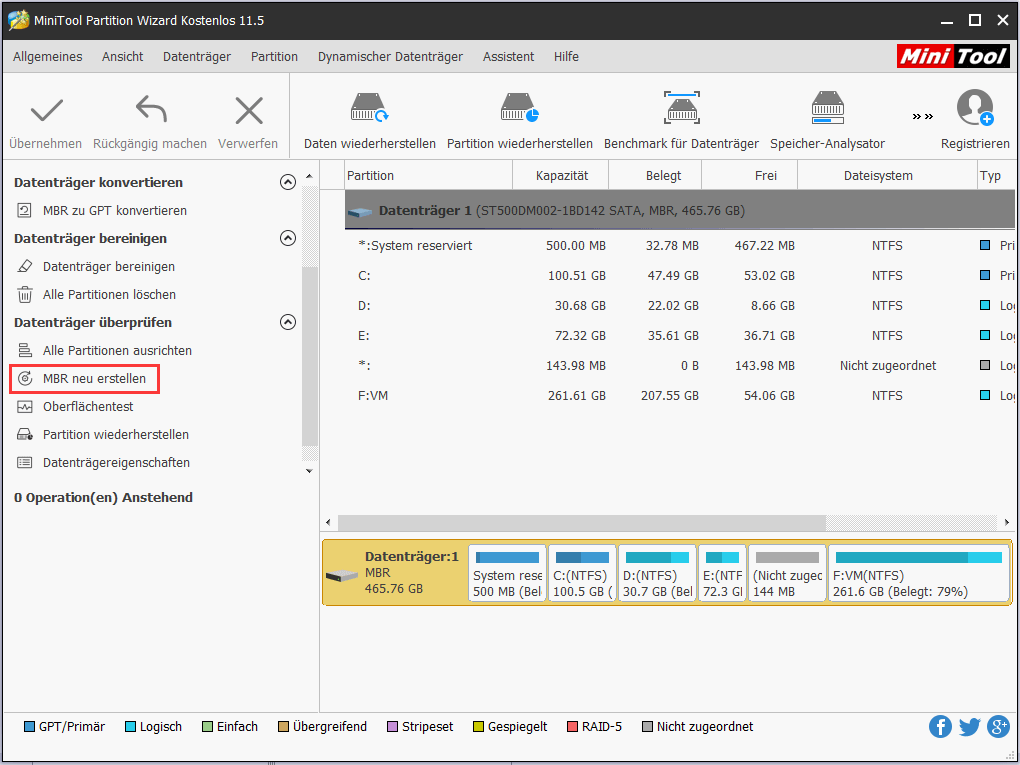The image size is (1020, 765).
Task: Click the Übernehmen checkmark icon
Action: point(46,110)
